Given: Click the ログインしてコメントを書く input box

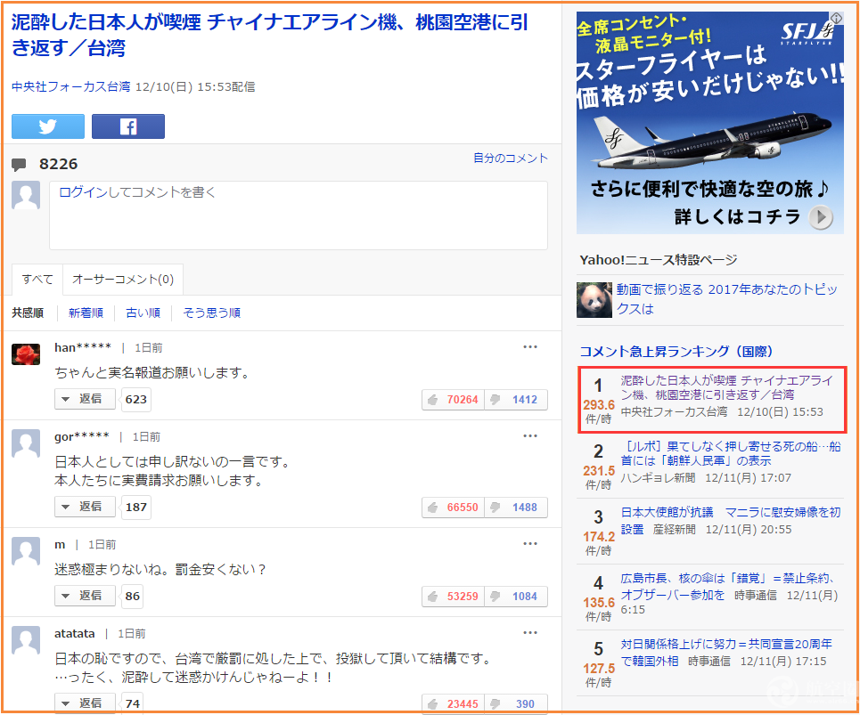Looking at the screenshot, I should coord(298,215).
